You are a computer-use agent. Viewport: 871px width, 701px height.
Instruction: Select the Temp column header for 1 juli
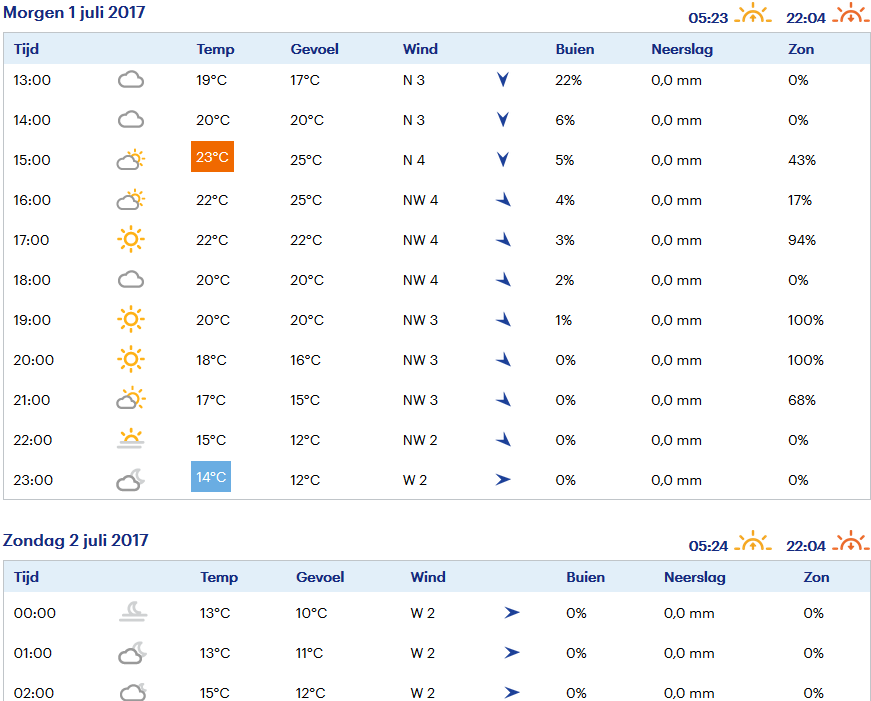(x=216, y=49)
